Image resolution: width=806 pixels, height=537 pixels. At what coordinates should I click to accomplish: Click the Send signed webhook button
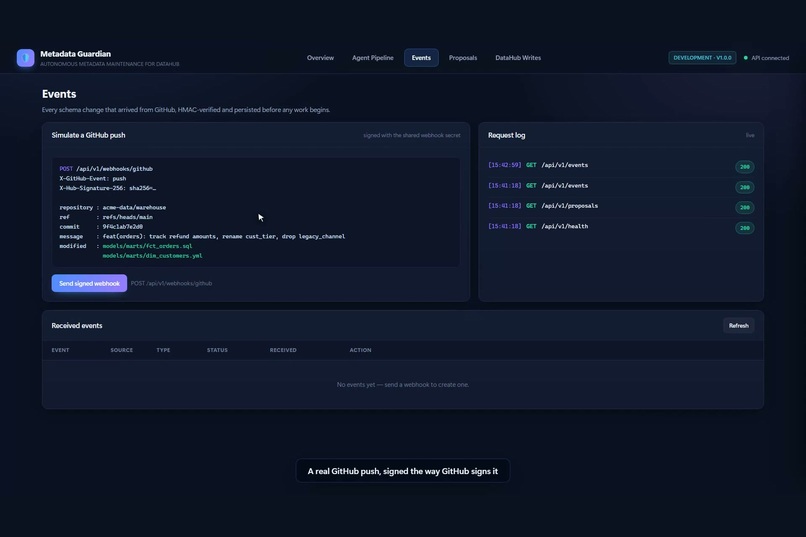click(x=89, y=283)
